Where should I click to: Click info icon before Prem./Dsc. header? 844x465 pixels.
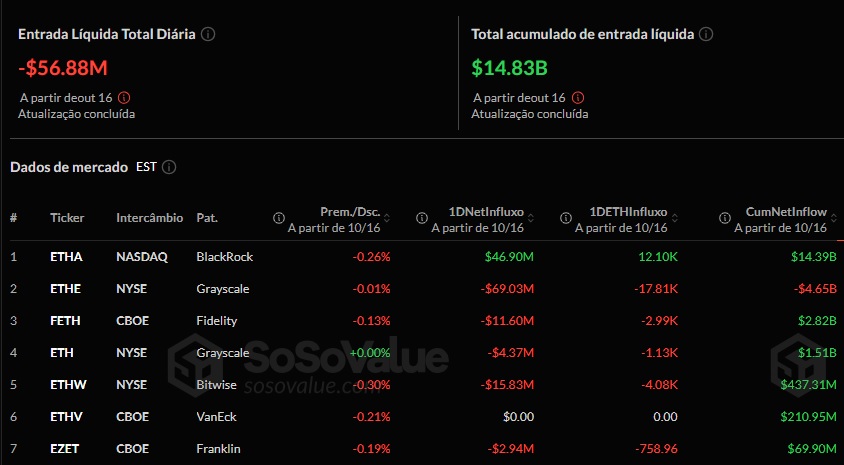(278, 218)
